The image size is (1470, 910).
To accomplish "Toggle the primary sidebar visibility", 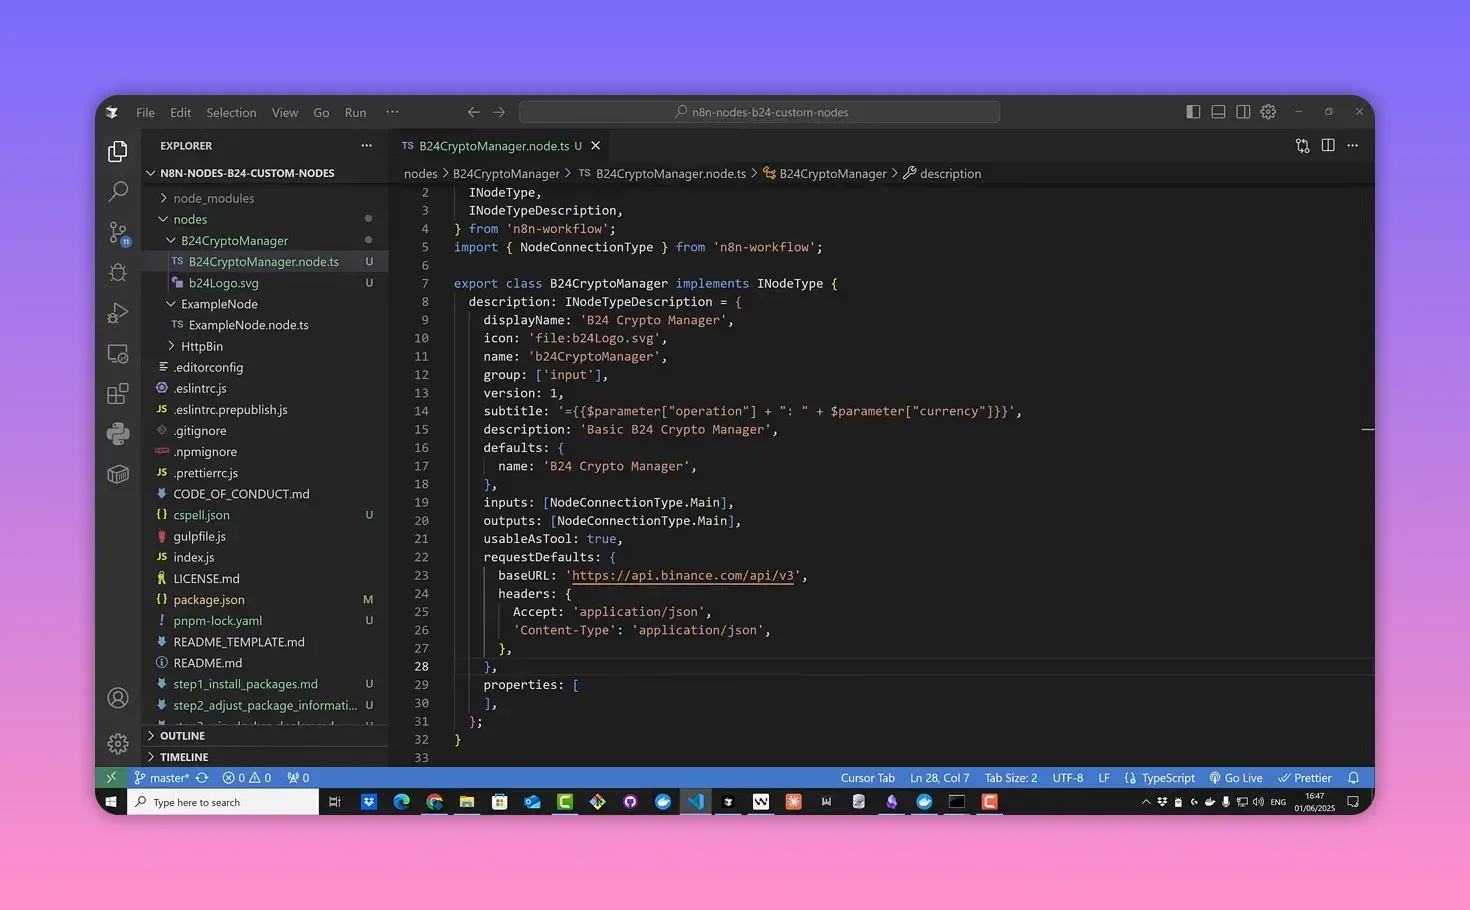I will pos(1193,112).
